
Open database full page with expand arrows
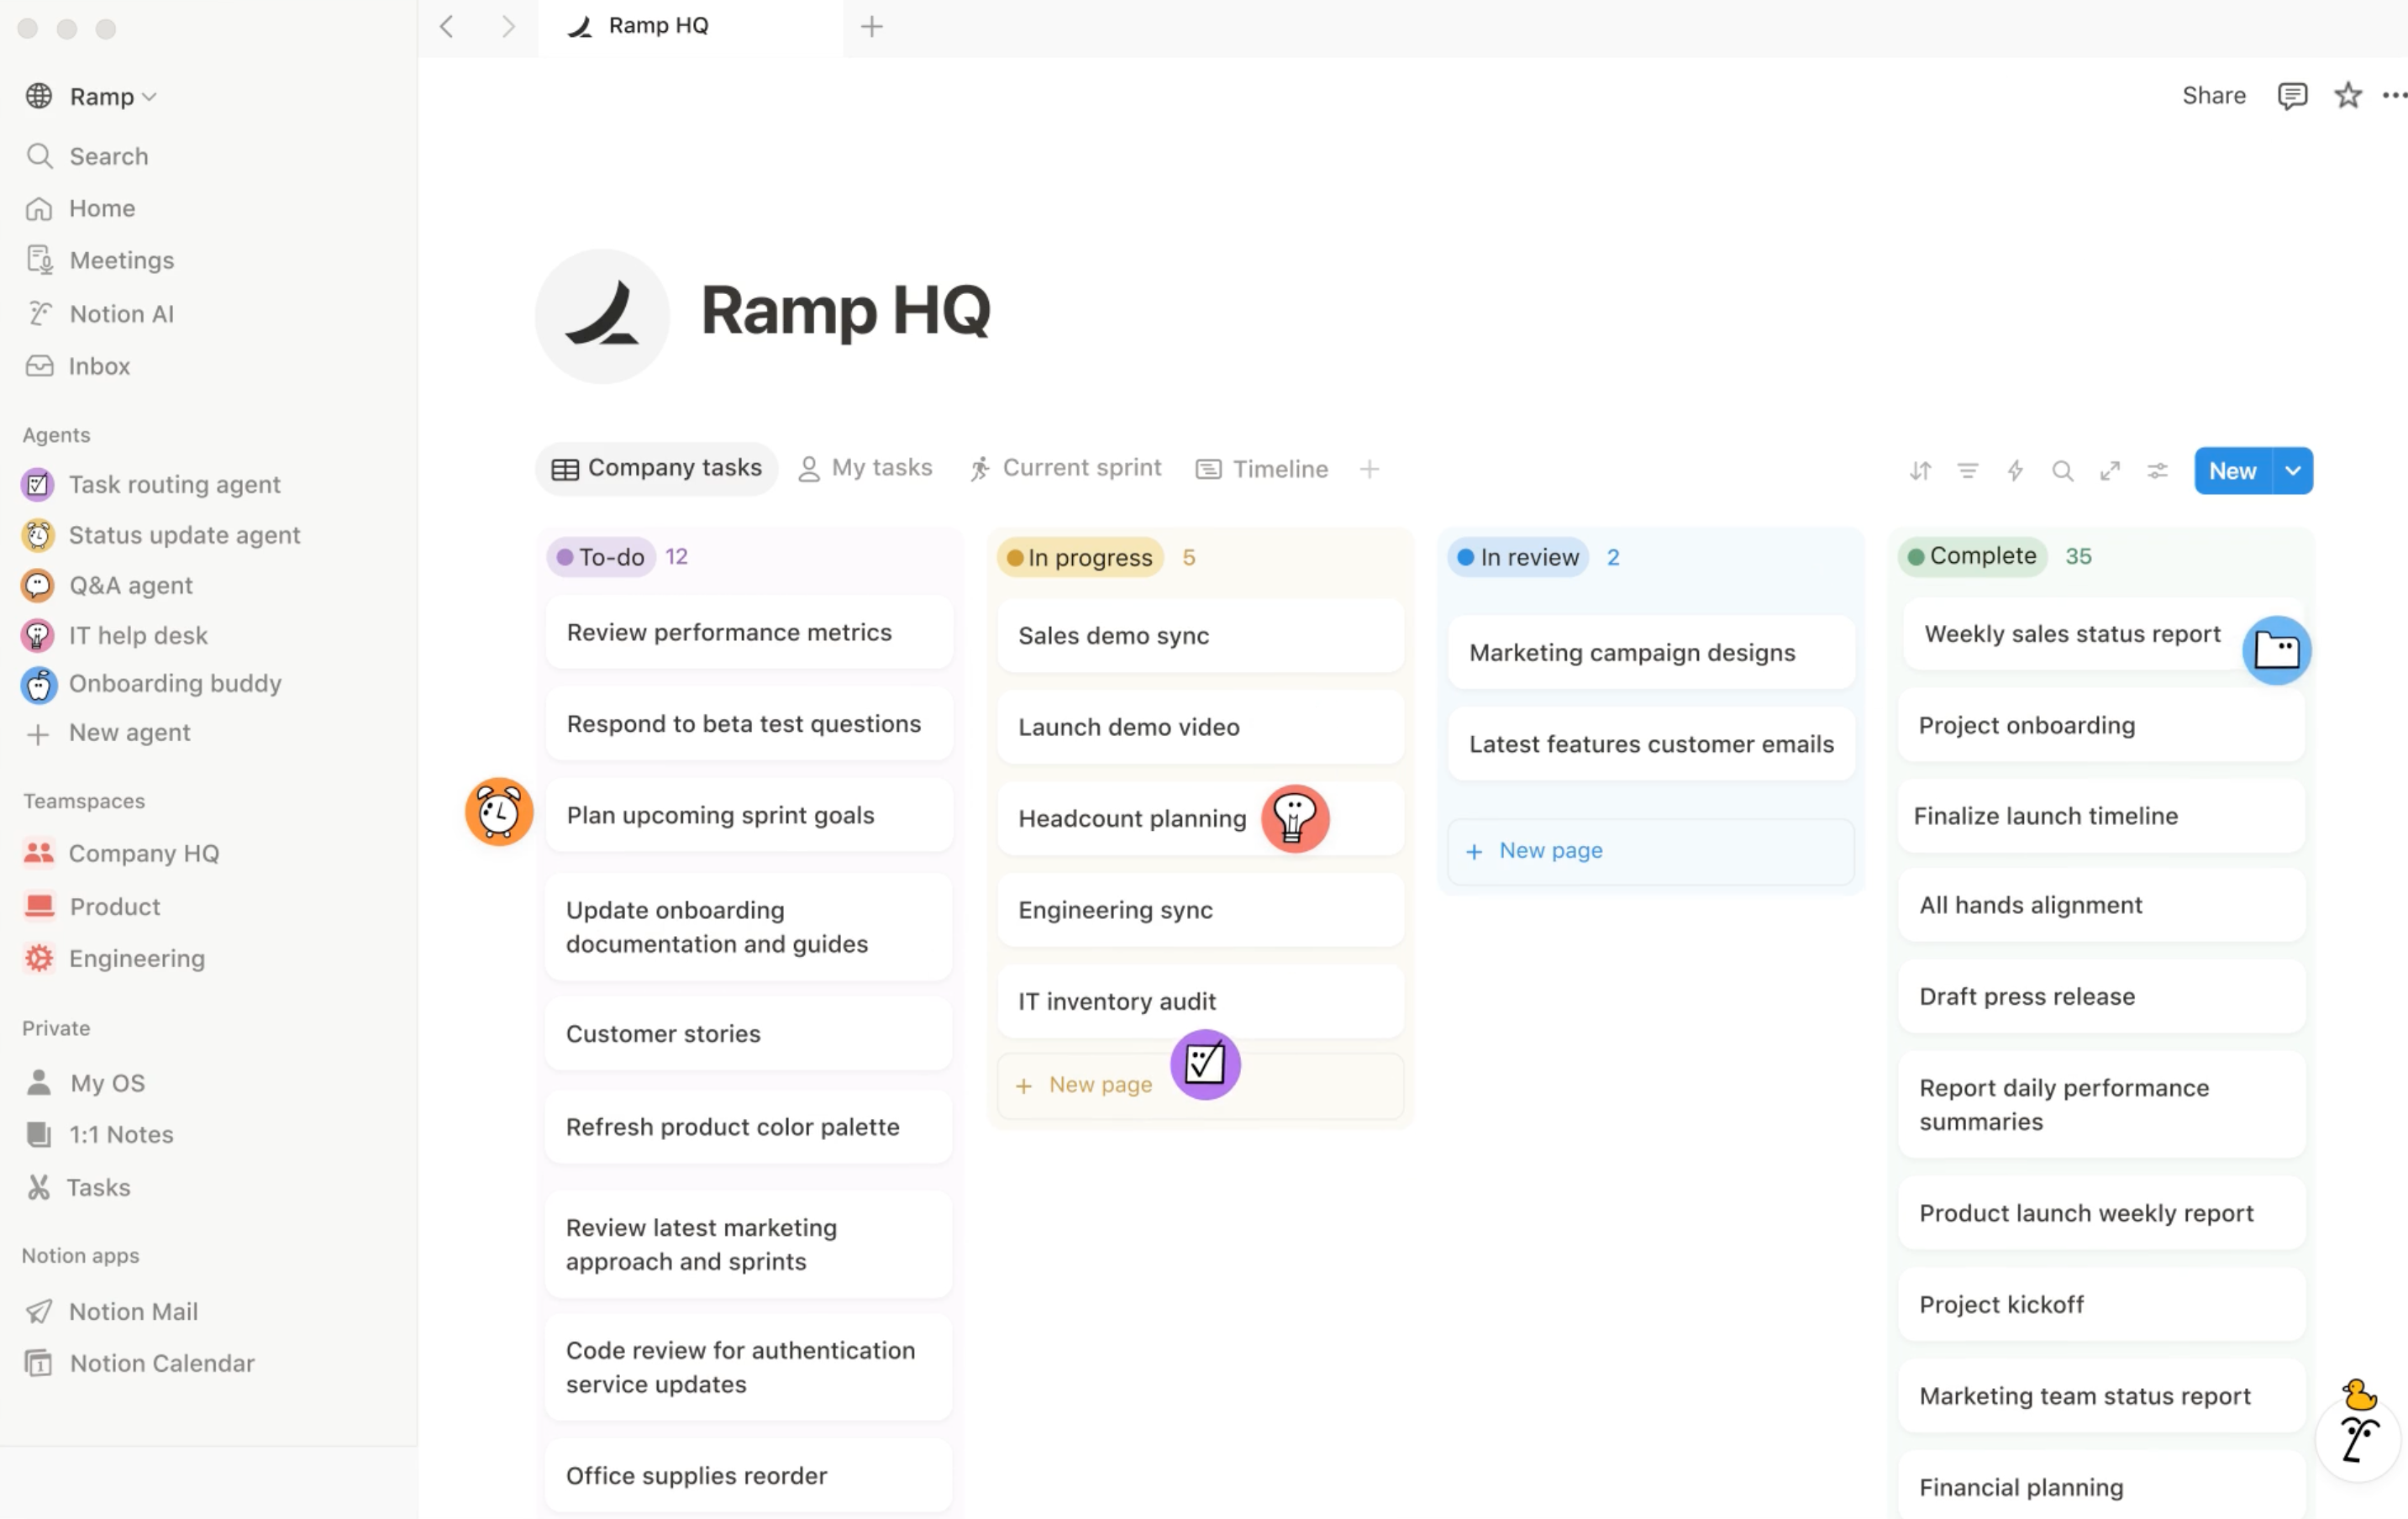click(x=2110, y=470)
